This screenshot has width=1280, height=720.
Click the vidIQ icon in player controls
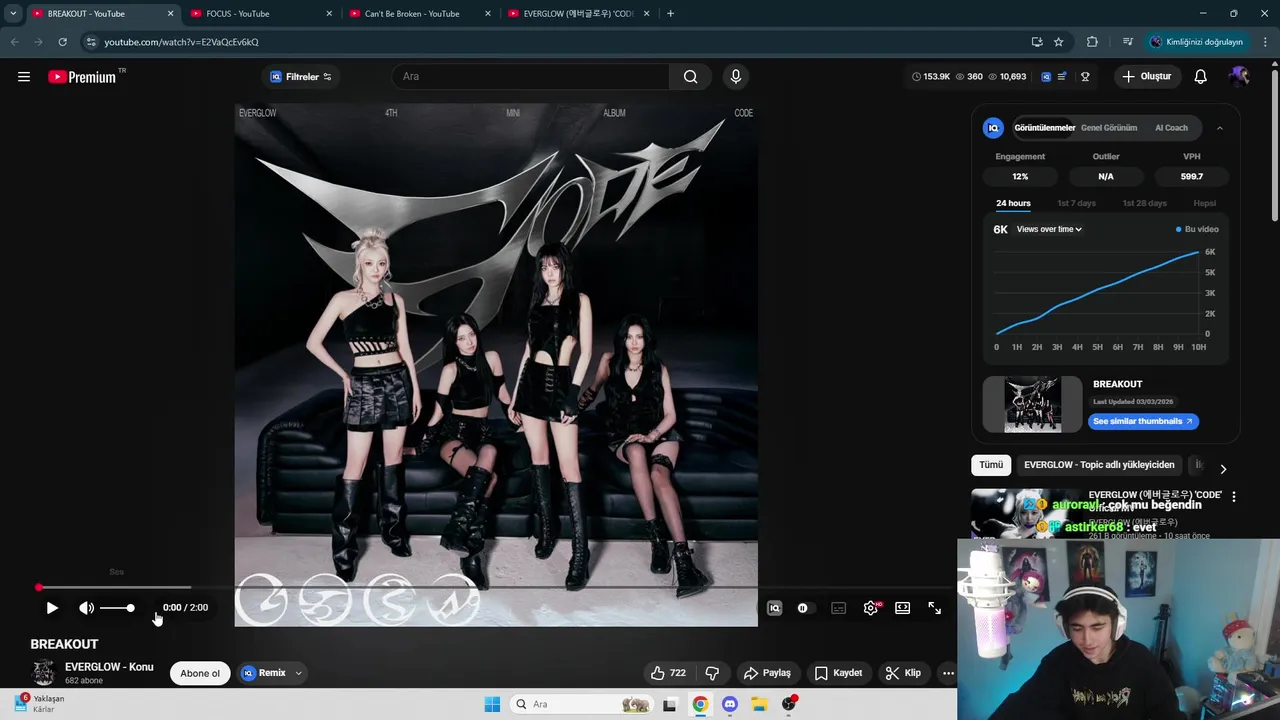[774, 608]
